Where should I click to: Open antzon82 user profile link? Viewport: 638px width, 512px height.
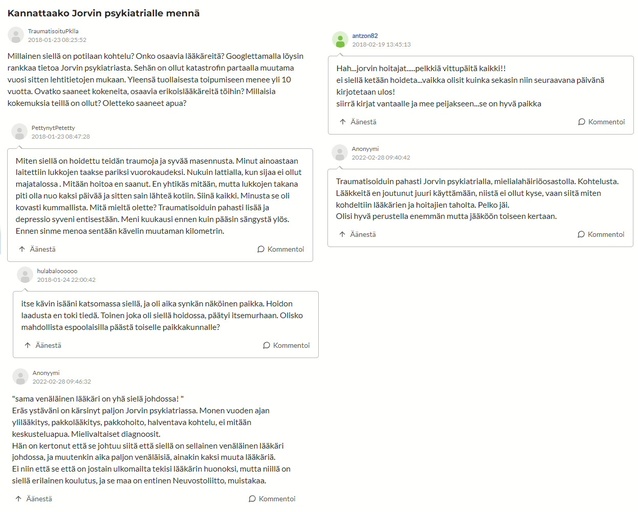coord(365,35)
